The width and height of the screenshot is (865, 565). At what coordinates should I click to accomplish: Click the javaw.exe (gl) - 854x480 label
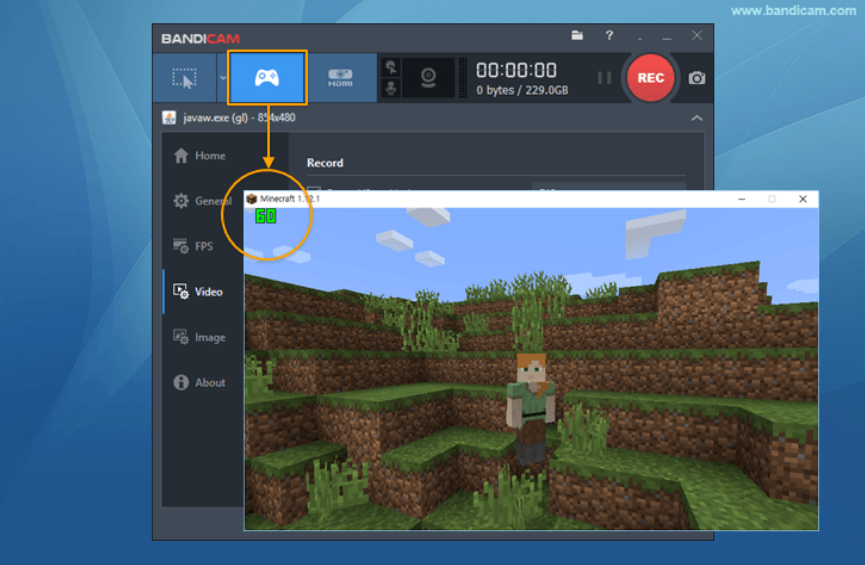[239, 118]
